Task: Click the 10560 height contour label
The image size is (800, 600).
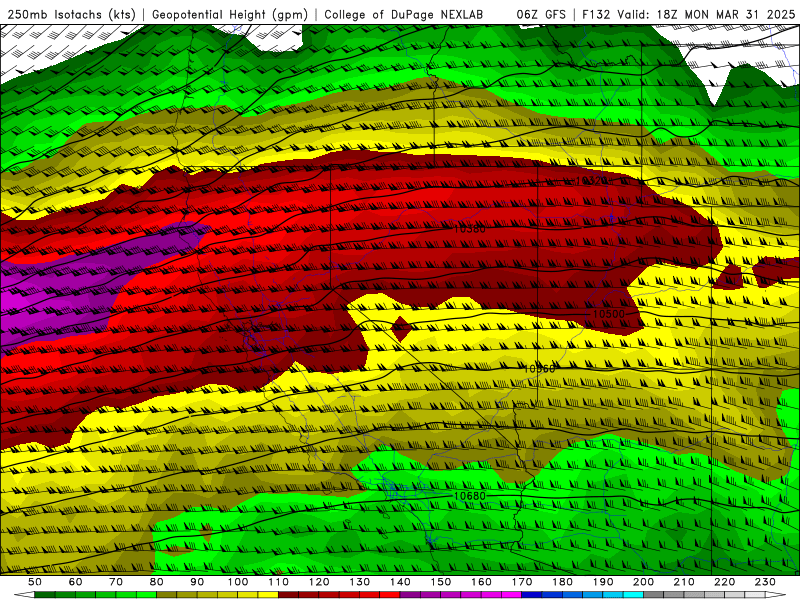Action: coord(539,368)
